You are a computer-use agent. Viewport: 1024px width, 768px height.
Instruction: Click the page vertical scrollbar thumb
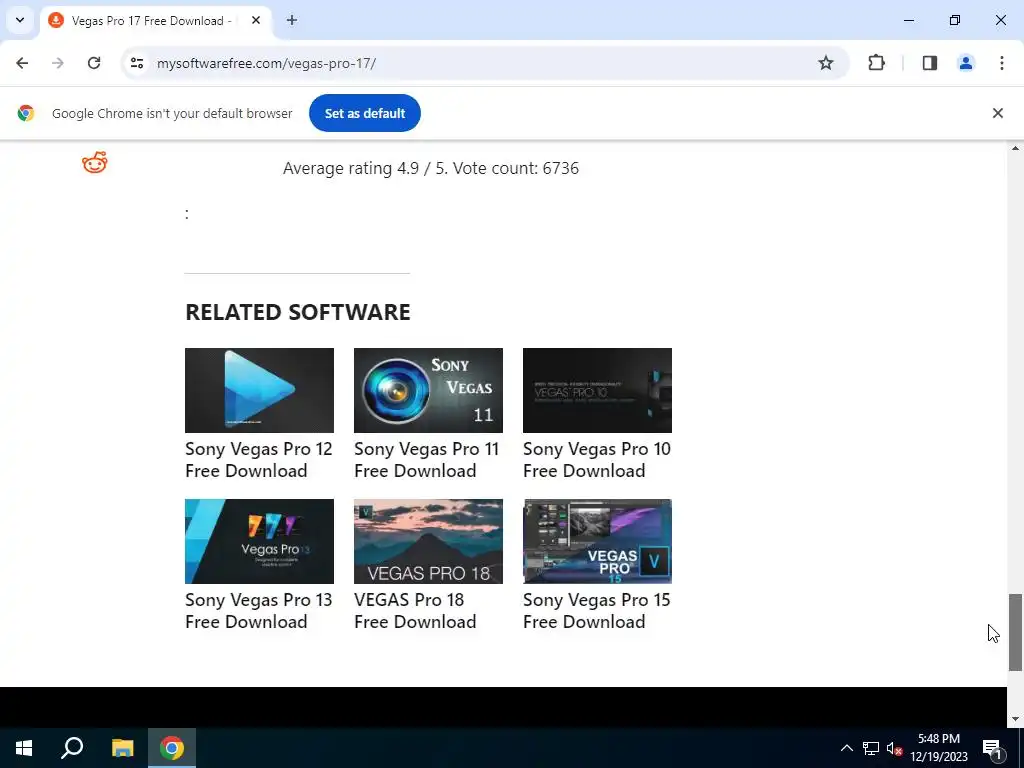pos(1015,632)
